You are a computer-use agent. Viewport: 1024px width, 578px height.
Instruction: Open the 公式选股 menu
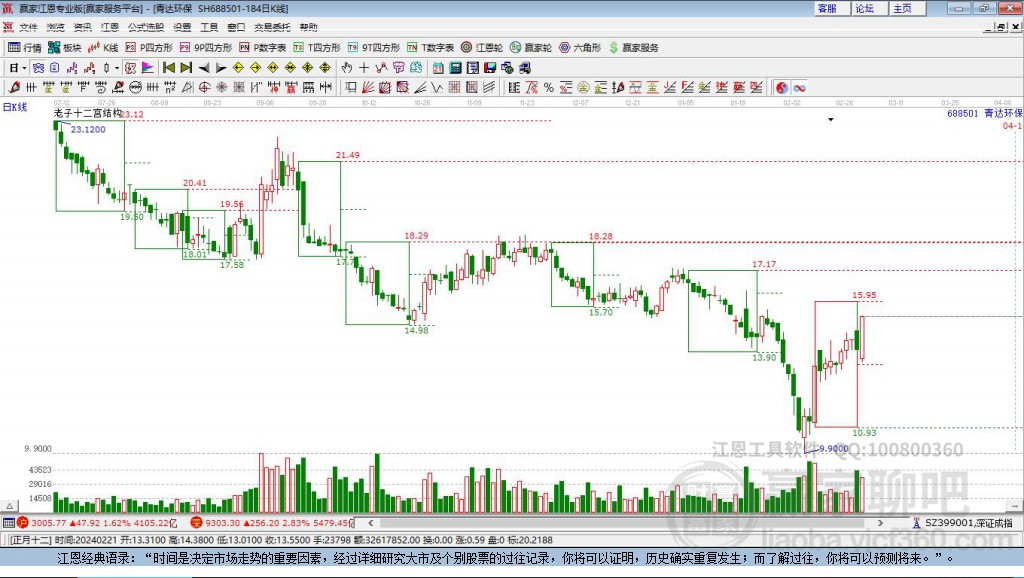tap(146, 27)
